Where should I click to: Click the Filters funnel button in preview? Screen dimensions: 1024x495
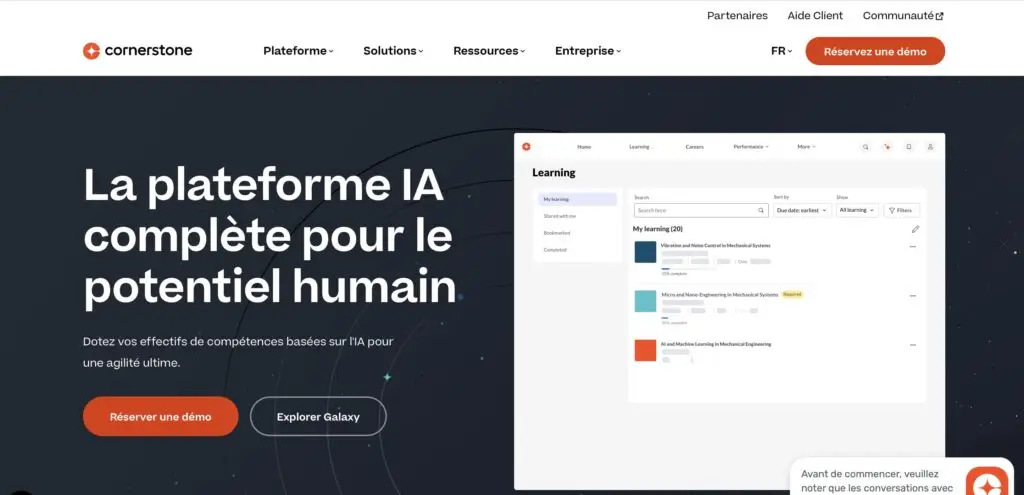pyautogui.click(x=901, y=210)
